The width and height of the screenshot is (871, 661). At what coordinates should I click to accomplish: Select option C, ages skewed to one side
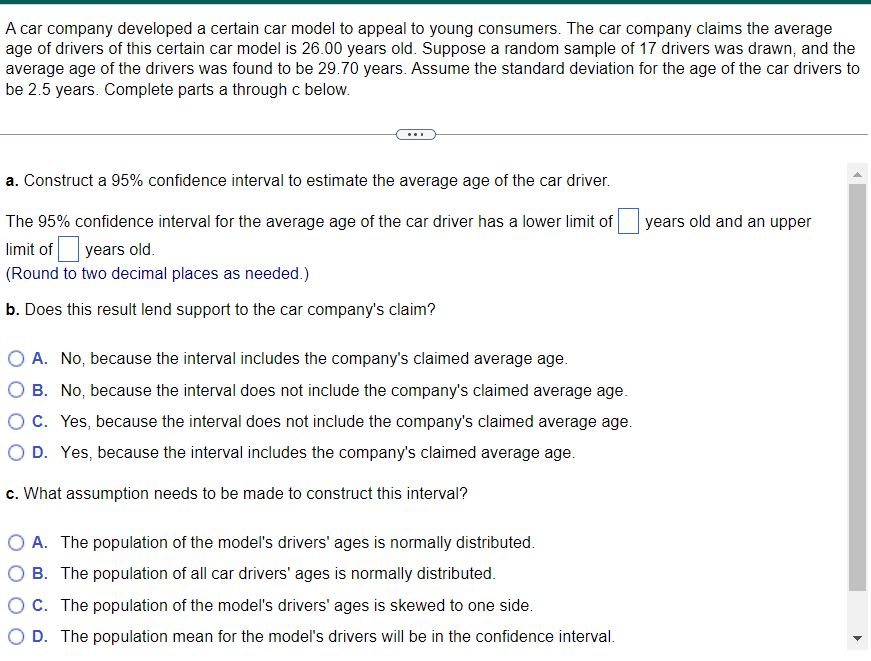click(x=16, y=605)
